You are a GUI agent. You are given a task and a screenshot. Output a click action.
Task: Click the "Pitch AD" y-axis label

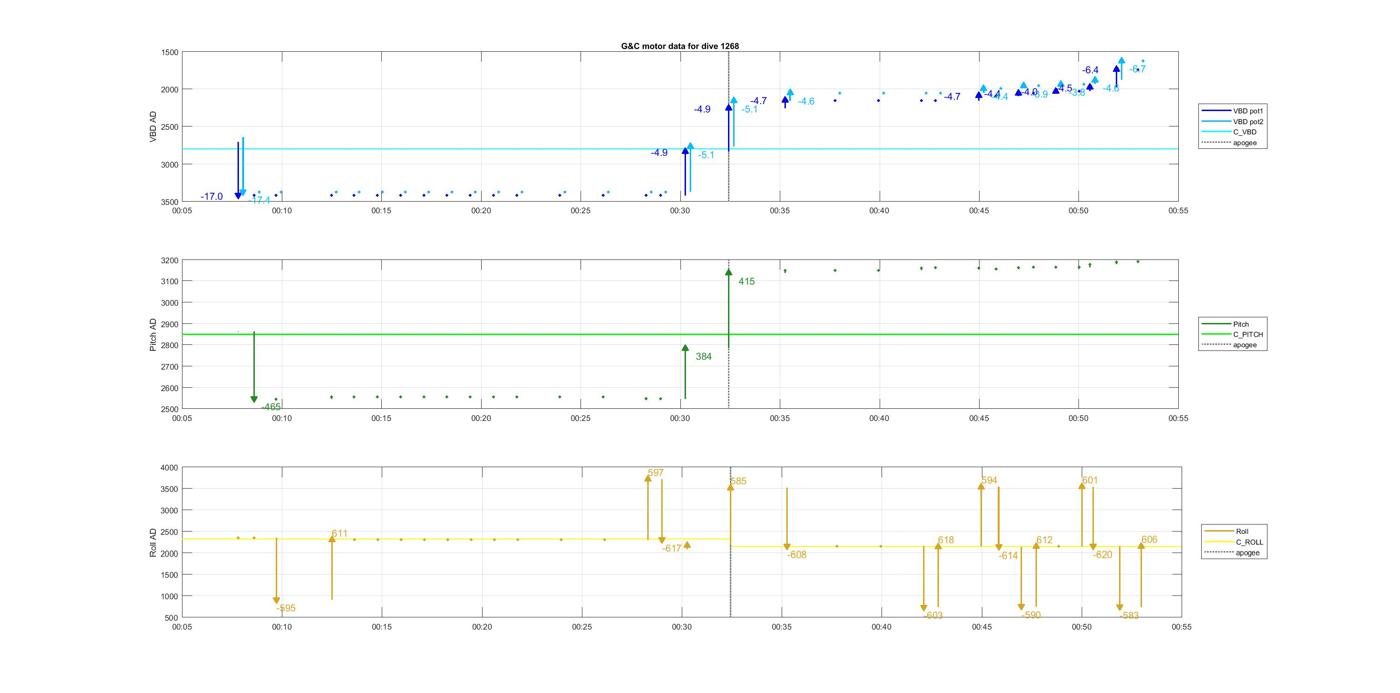pos(153,334)
